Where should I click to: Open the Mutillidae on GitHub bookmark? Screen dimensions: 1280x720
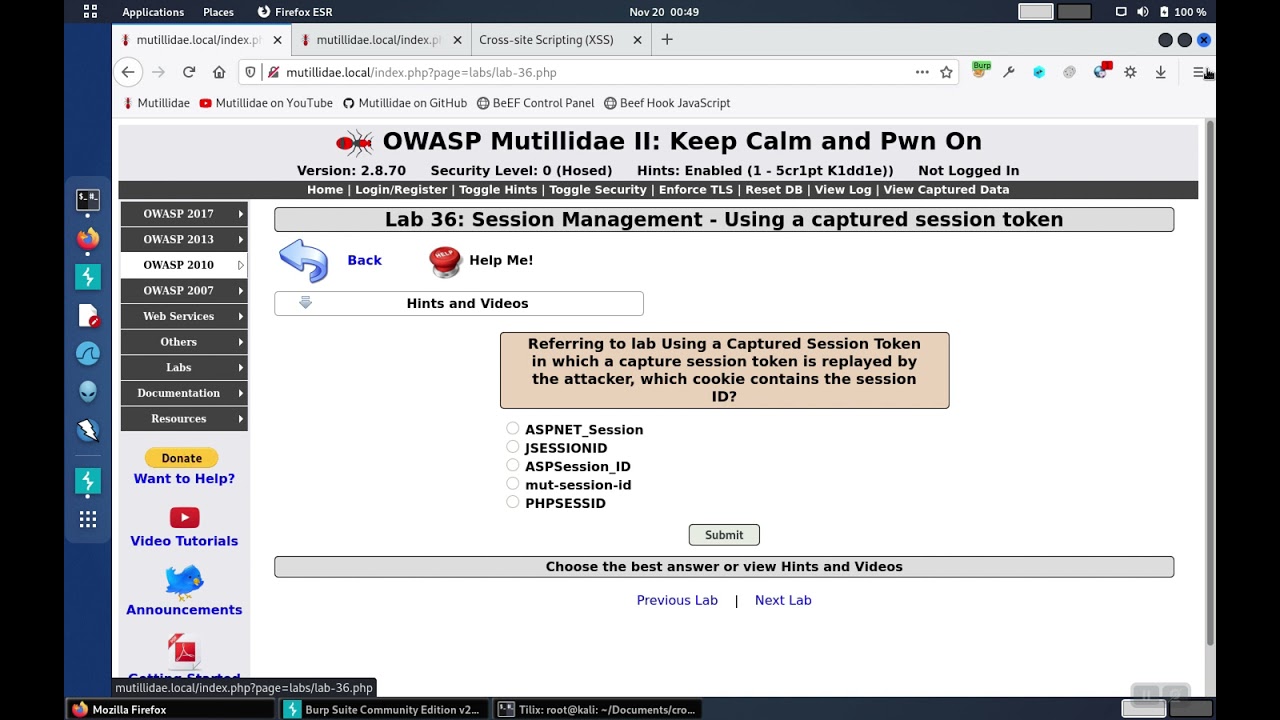pos(404,103)
